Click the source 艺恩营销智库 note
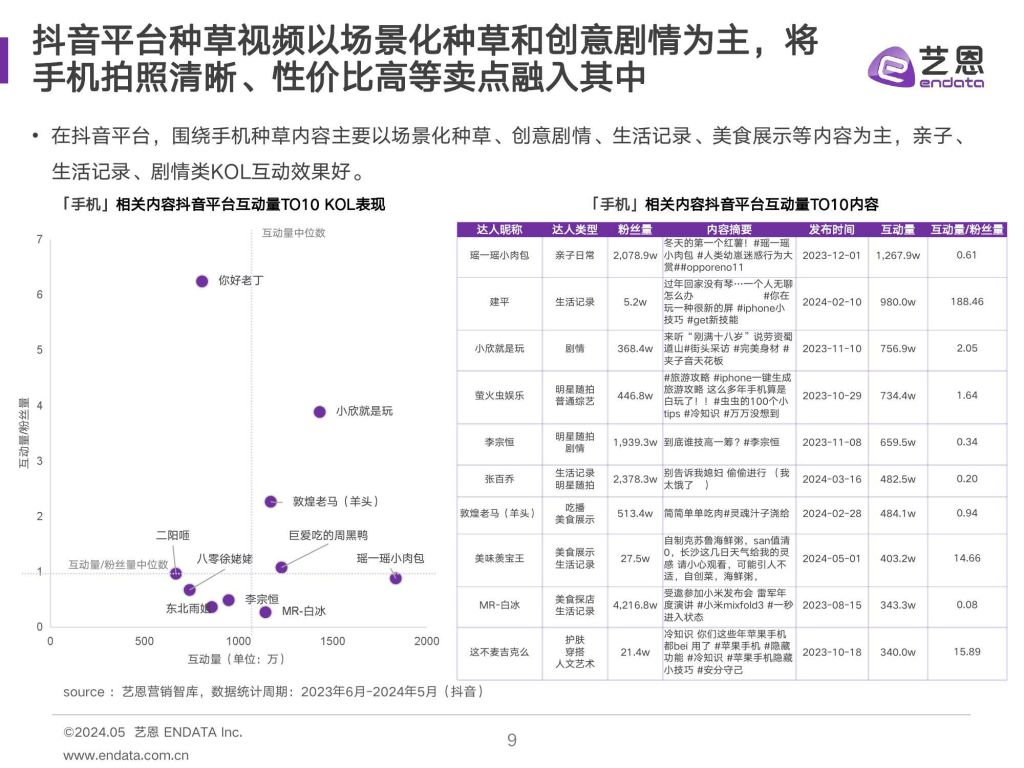The width and height of the screenshot is (1024, 768). [274, 692]
